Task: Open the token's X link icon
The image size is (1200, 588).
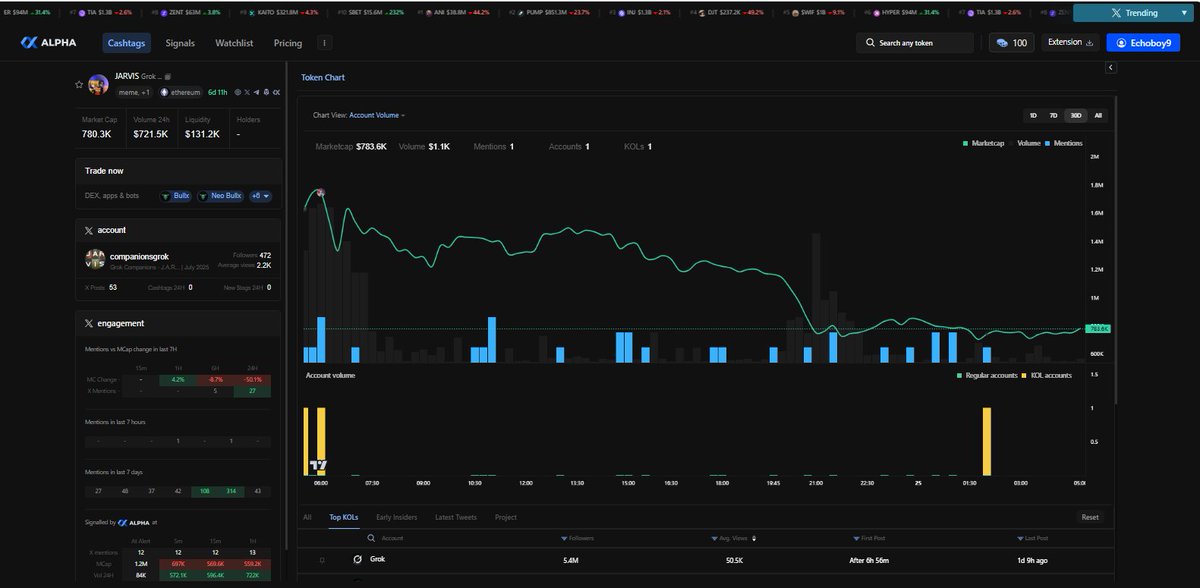Action: tap(245, 92)
